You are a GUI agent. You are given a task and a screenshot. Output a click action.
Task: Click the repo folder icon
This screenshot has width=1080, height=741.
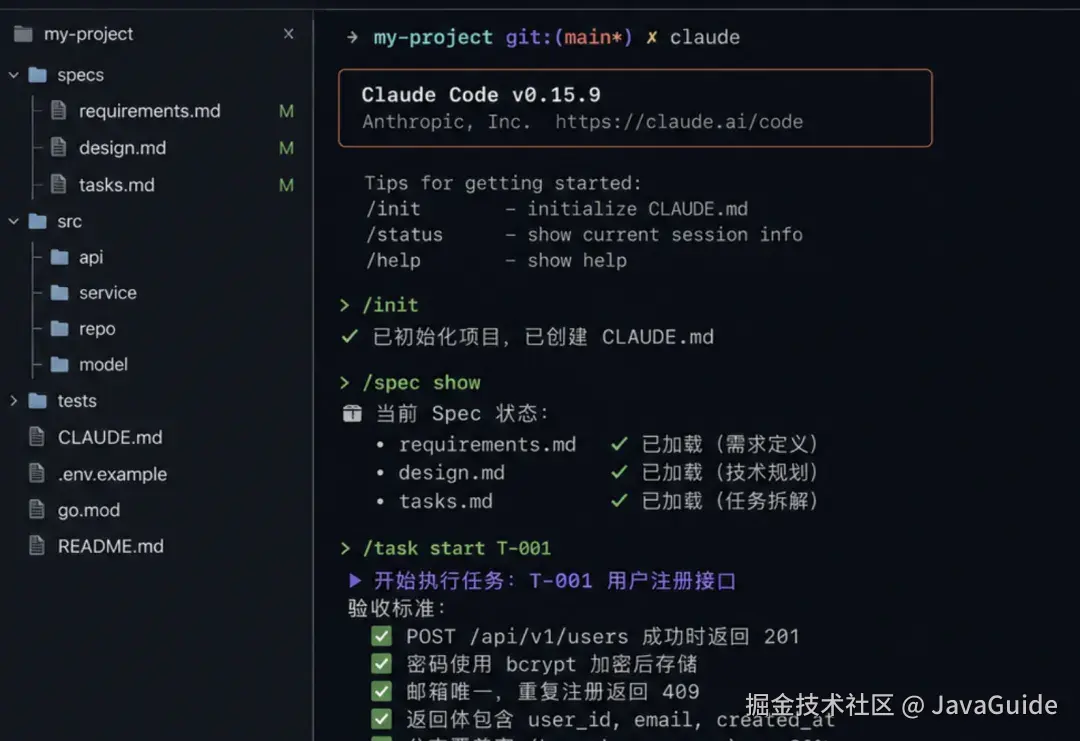(60, 328)
